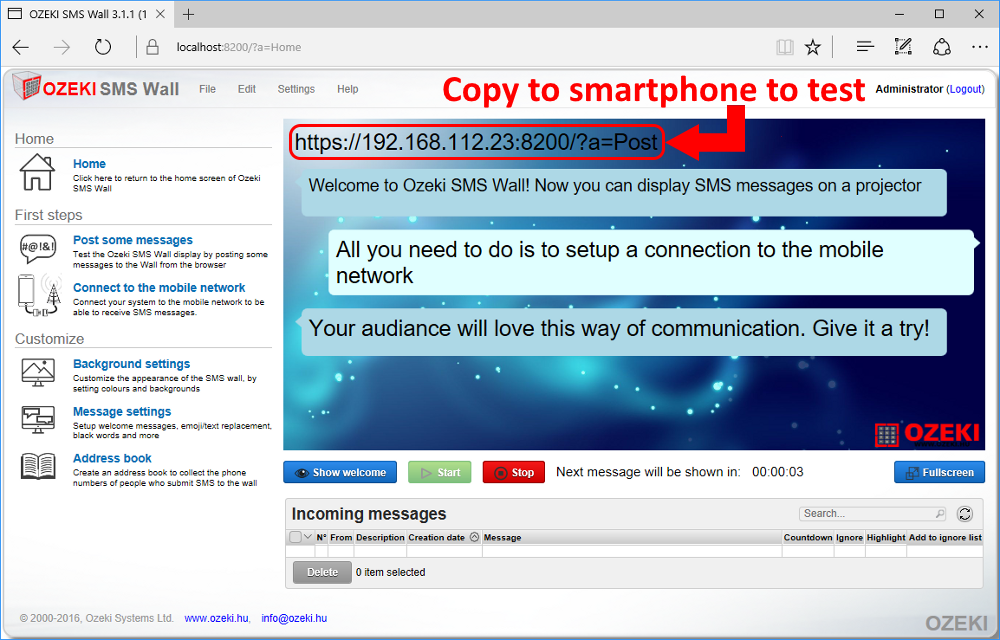Open the browser Hub icon
Screen dimensions: 1000x640
[x=865, y=47]
